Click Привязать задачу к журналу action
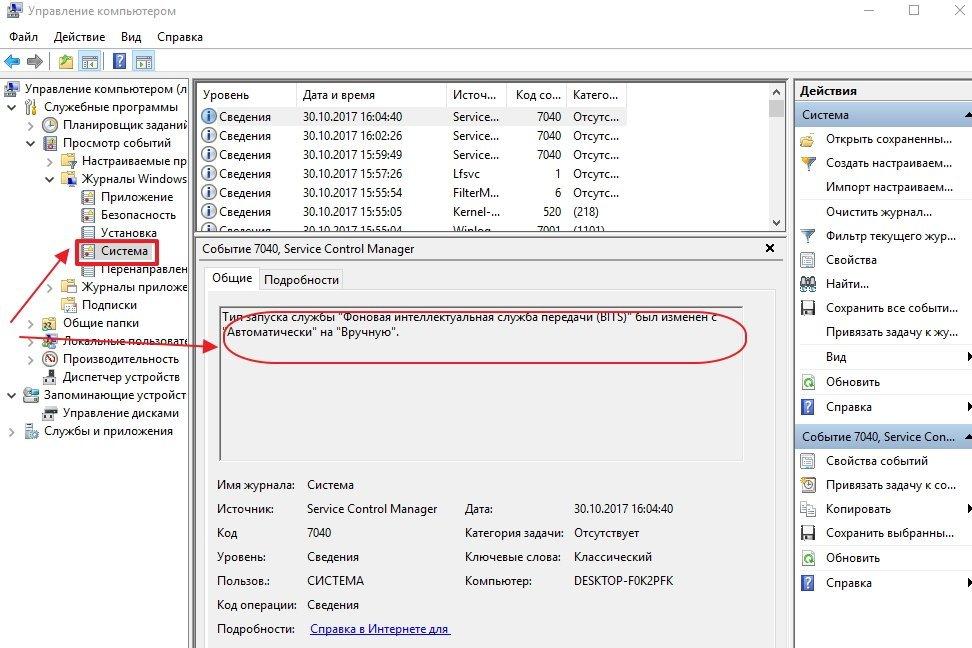Image resolution: width=972 pixels, height=648 pixels. (x=891, y=332)
